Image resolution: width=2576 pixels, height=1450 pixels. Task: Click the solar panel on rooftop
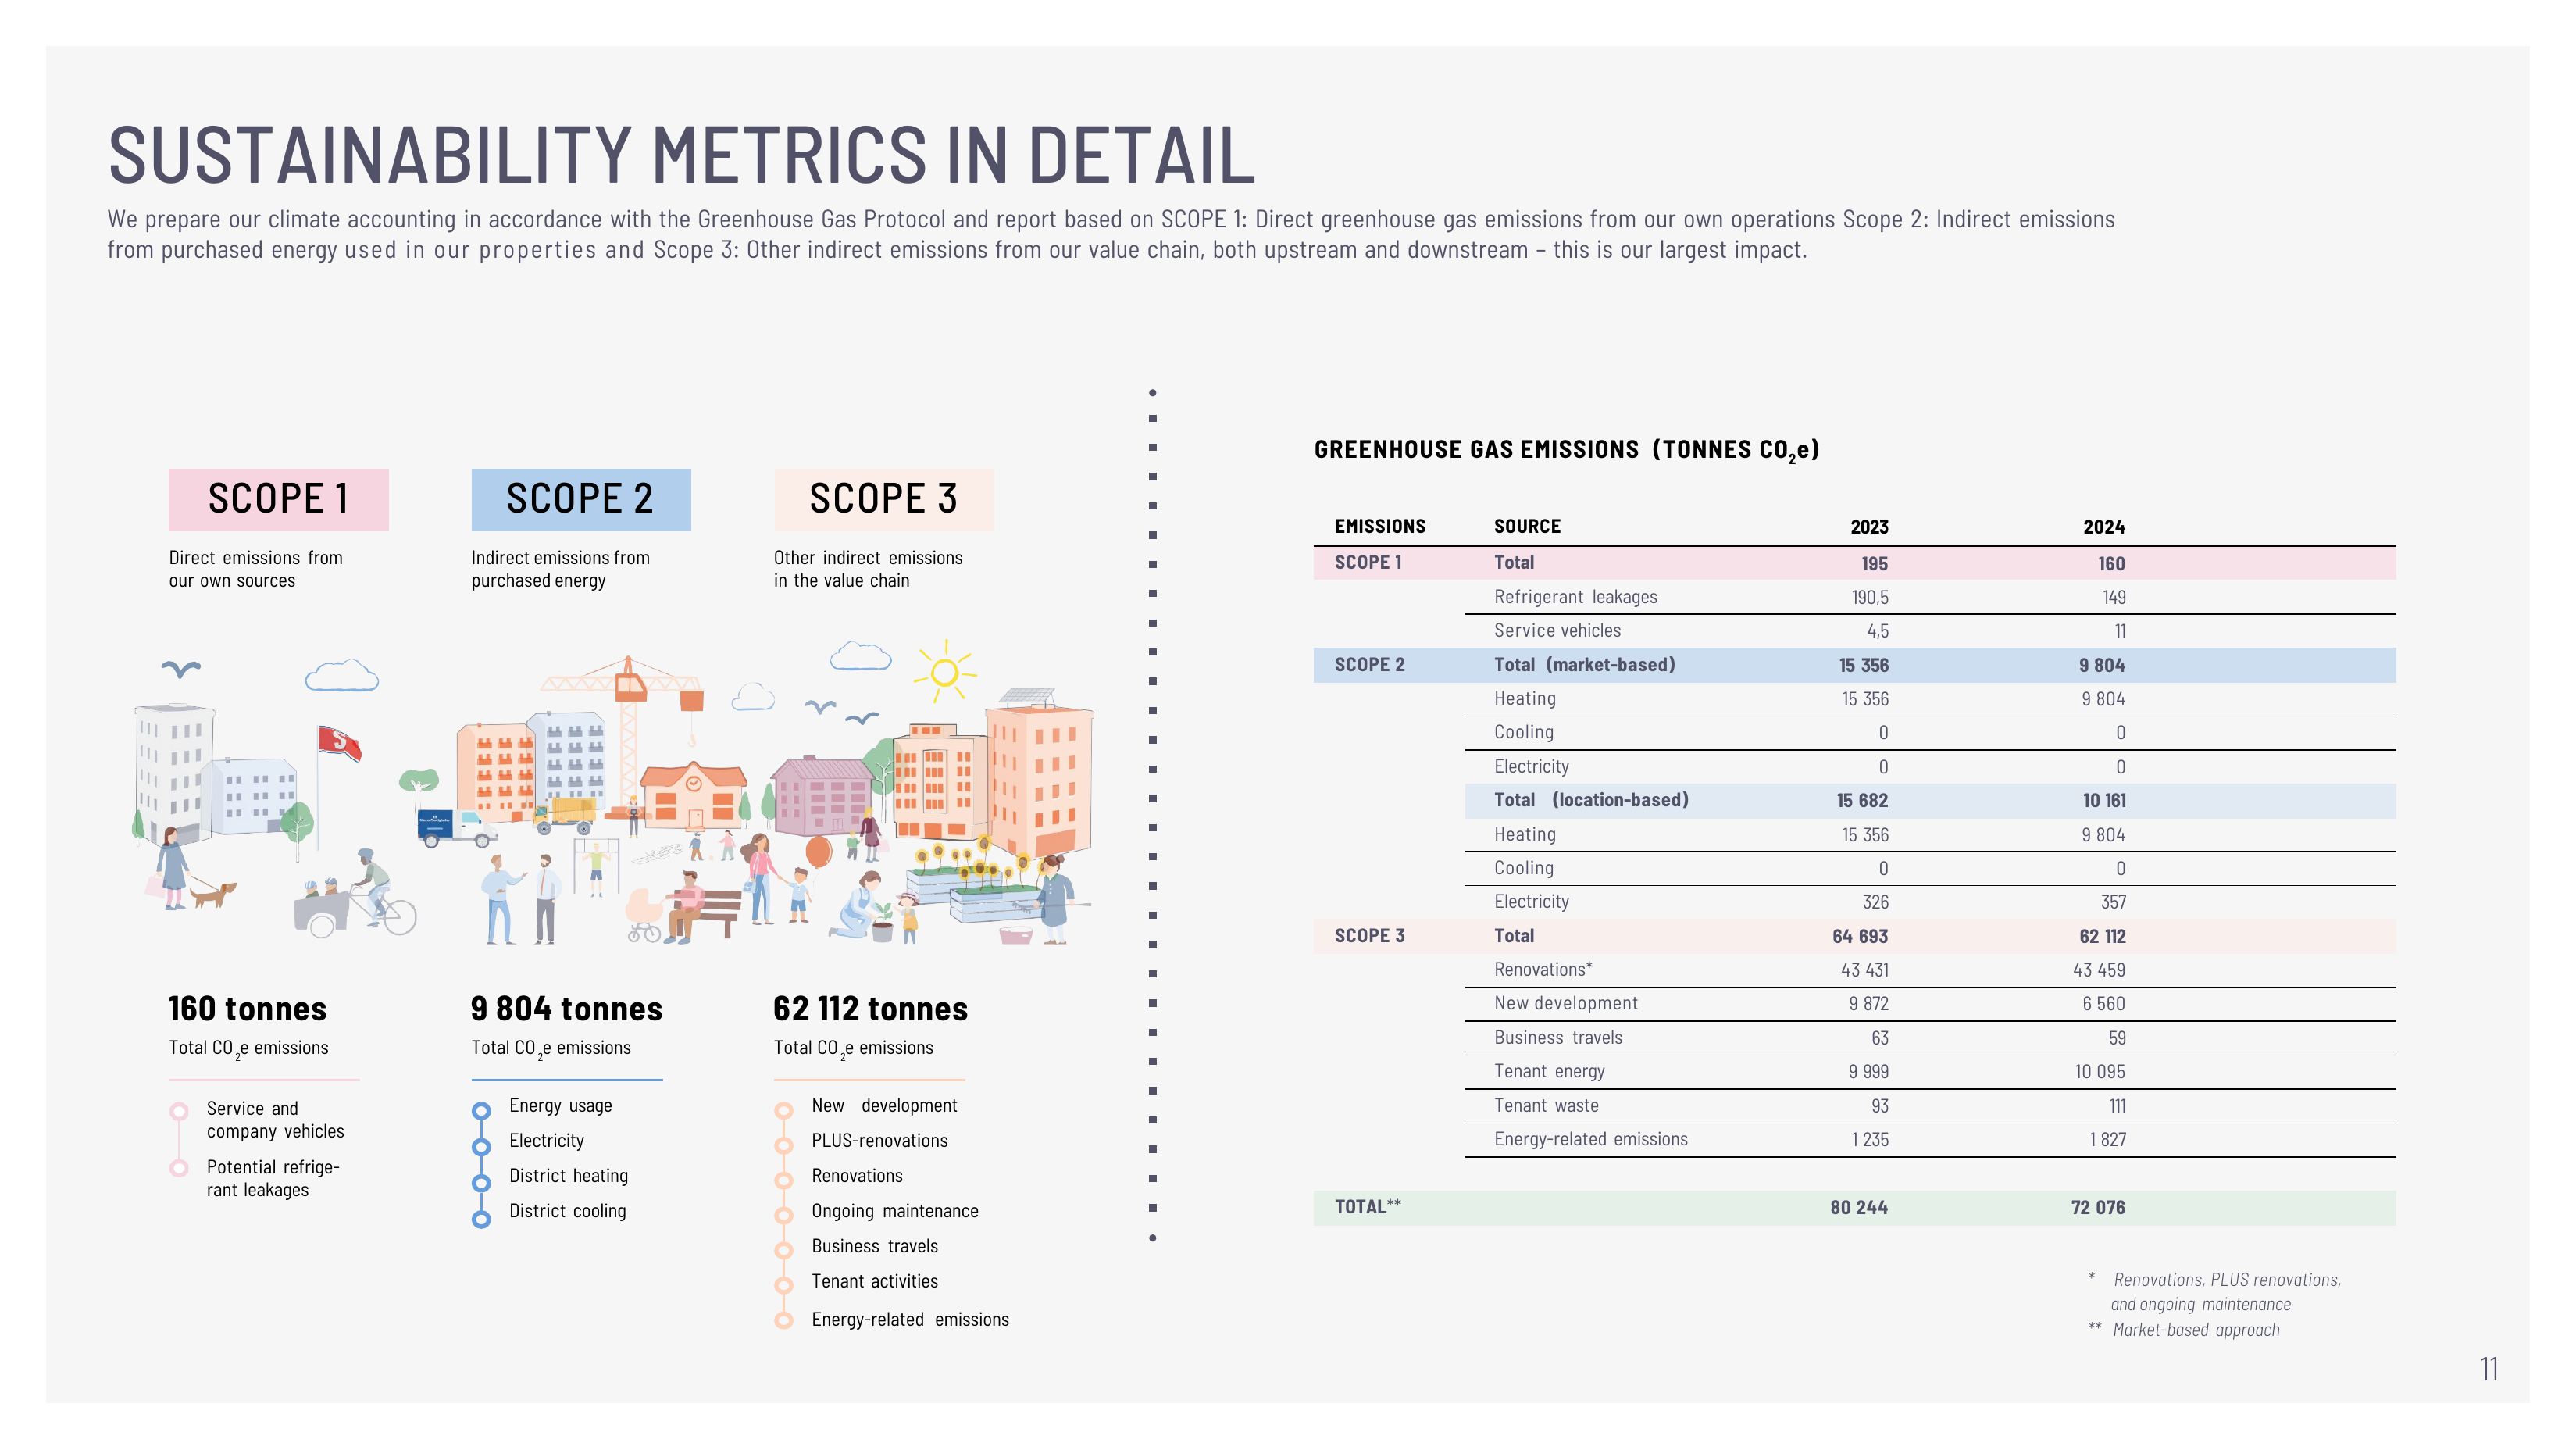click(x=1027, y=697)
